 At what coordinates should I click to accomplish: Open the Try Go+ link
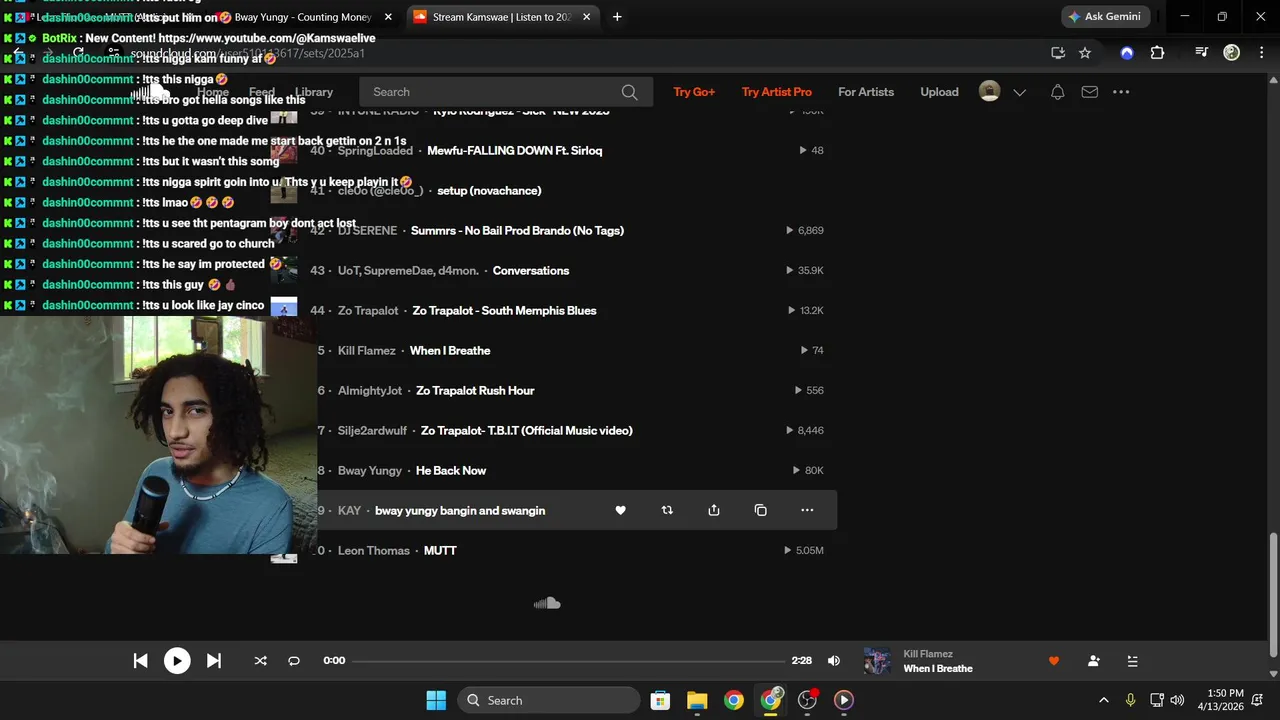point(694,92)
